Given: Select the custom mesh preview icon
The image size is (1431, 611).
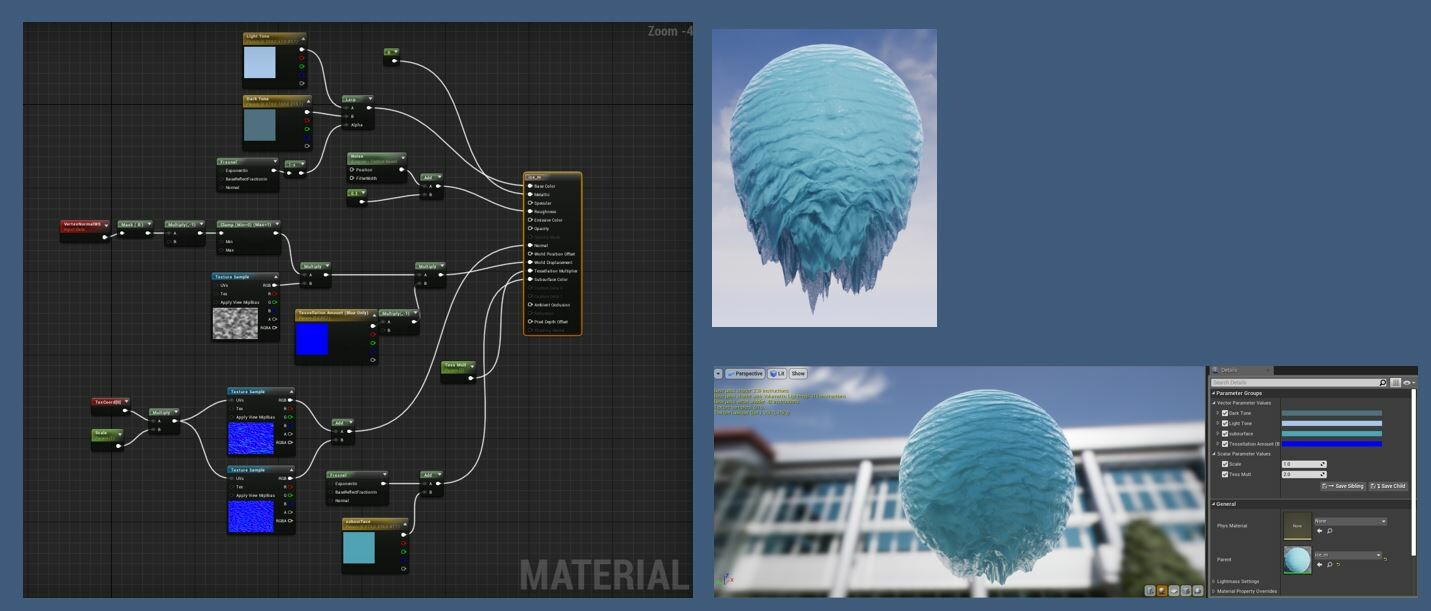Looking at the screenshot, I should 1198,590.
